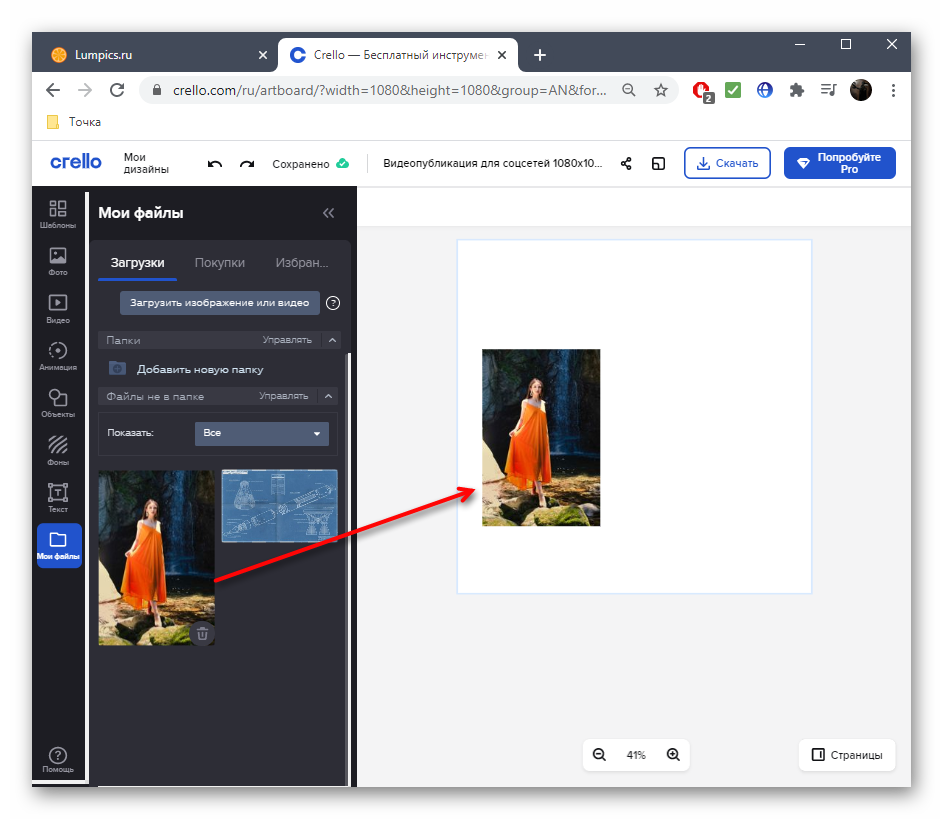Select the Текст tool in sidebar
The height and width of the screenshot is (819, 943).
(58, 497)
